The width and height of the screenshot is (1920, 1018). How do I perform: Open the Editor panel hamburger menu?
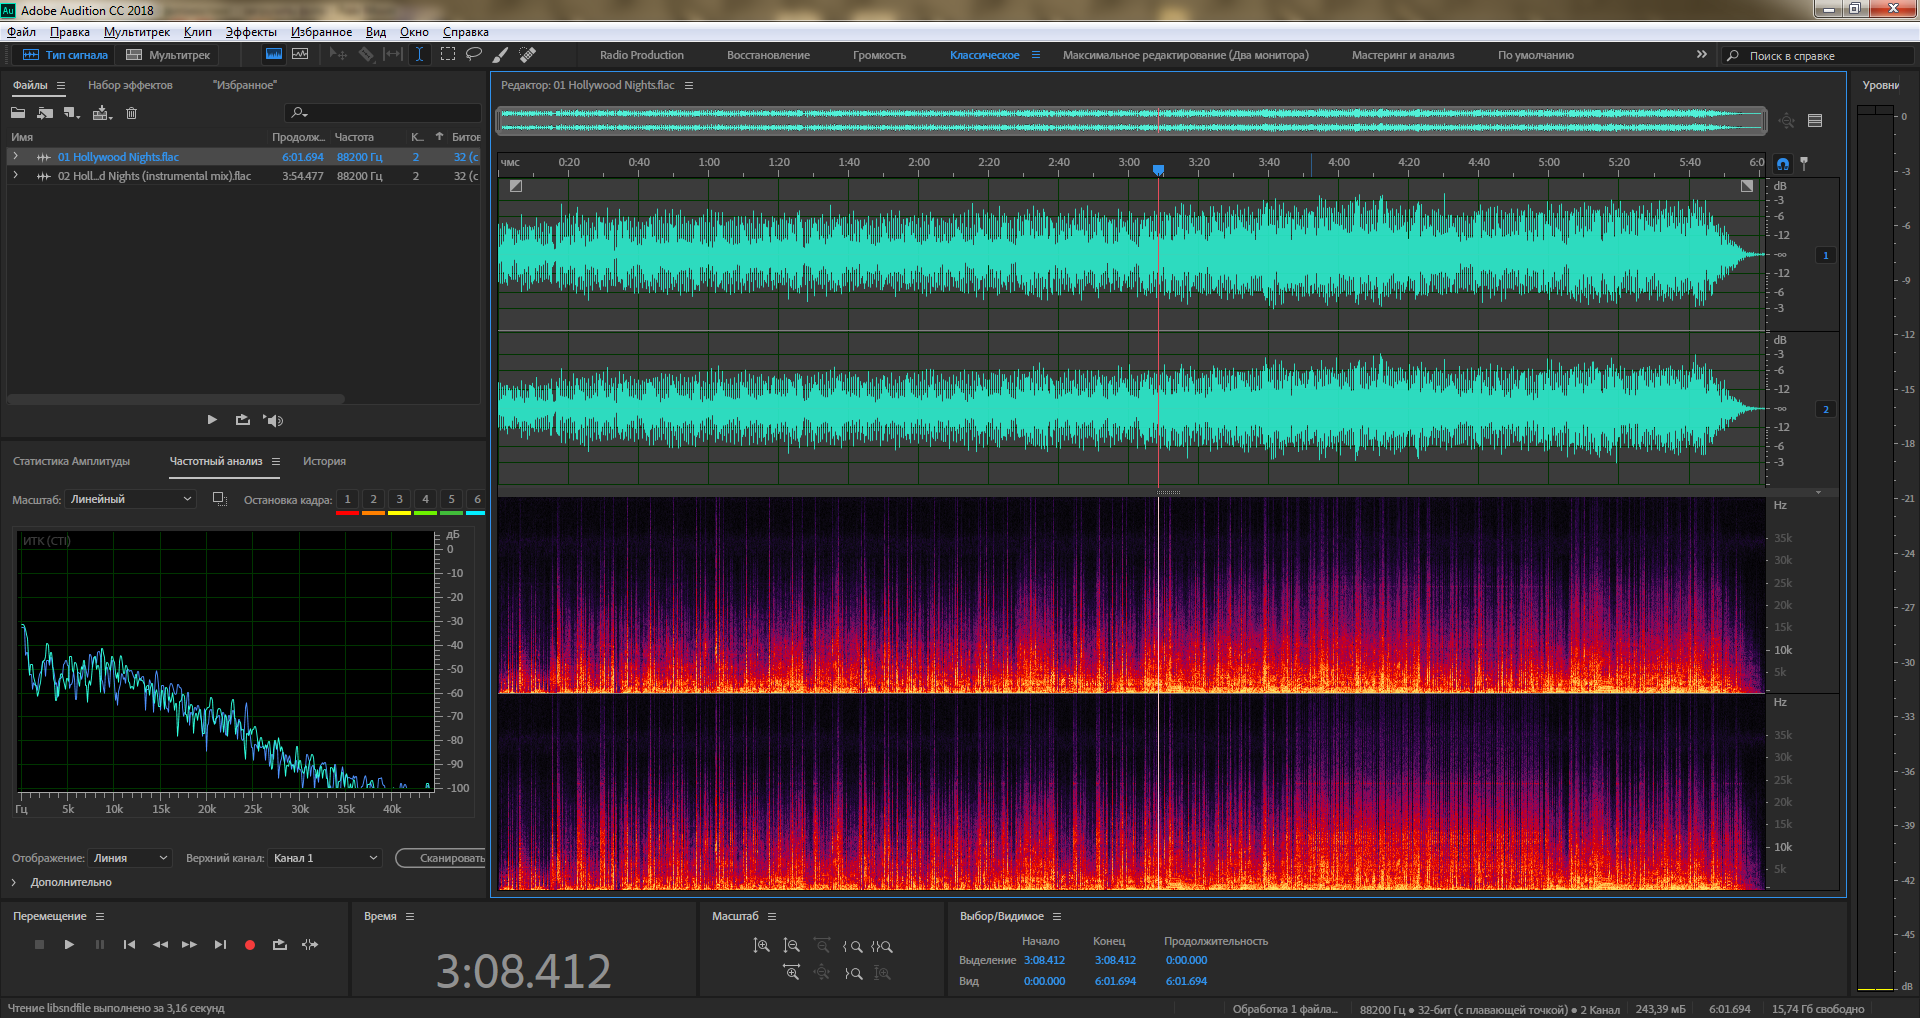[x=689, y=86]
